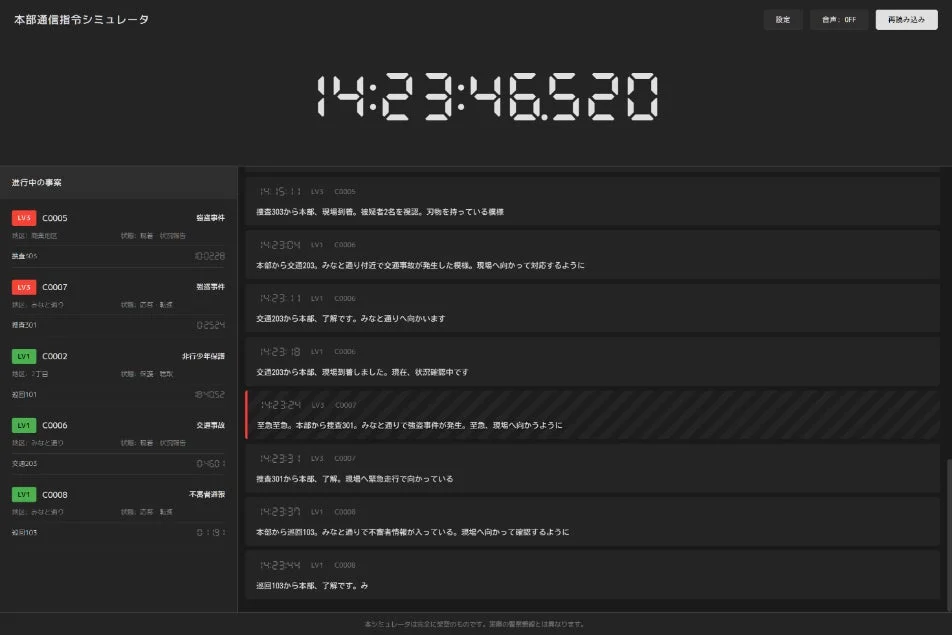This screenshot has height=635, width=952.
Task: Click the LV3 badge on incident C0007
Action: pyautogui.click(x=22, y=287)
